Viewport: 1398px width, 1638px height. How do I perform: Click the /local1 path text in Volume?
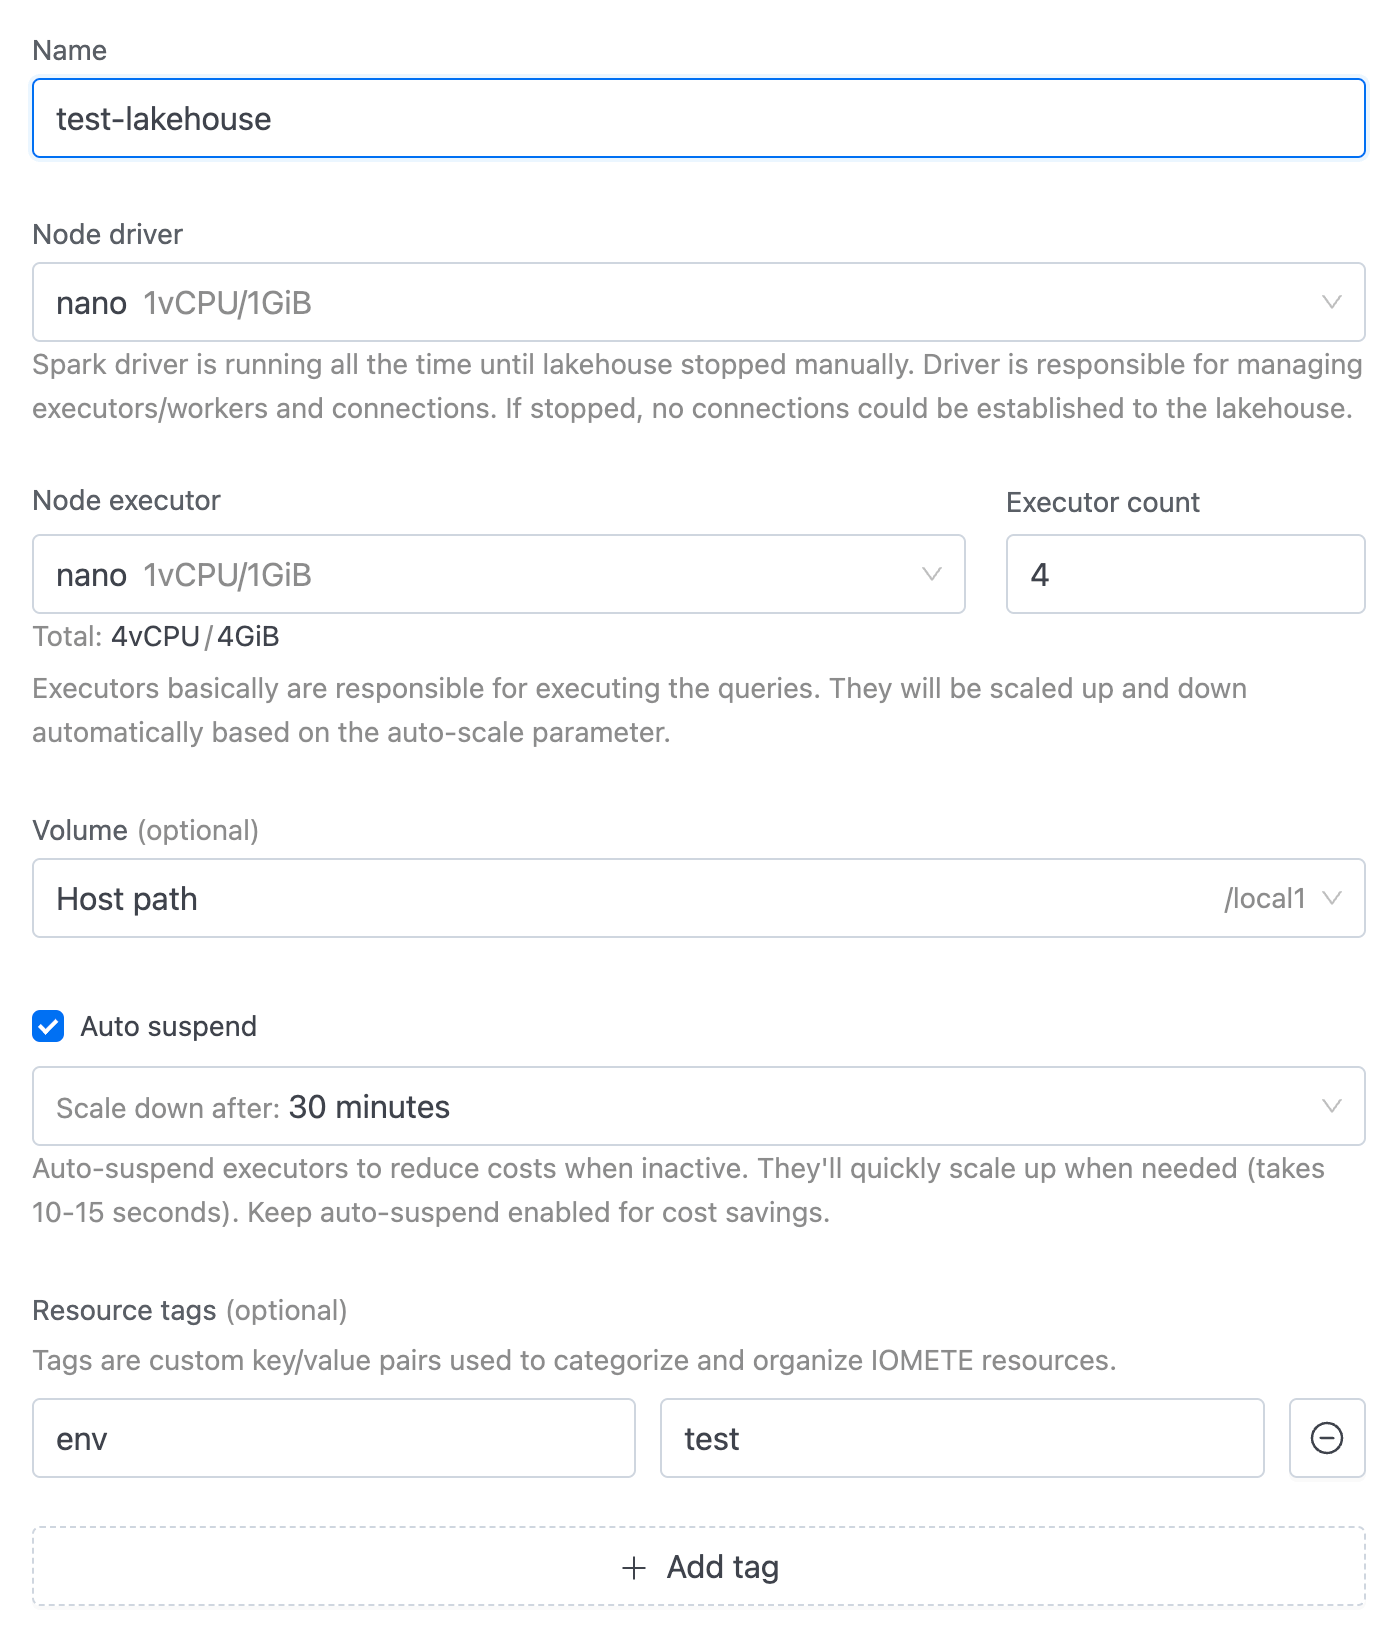point(1265,898)
